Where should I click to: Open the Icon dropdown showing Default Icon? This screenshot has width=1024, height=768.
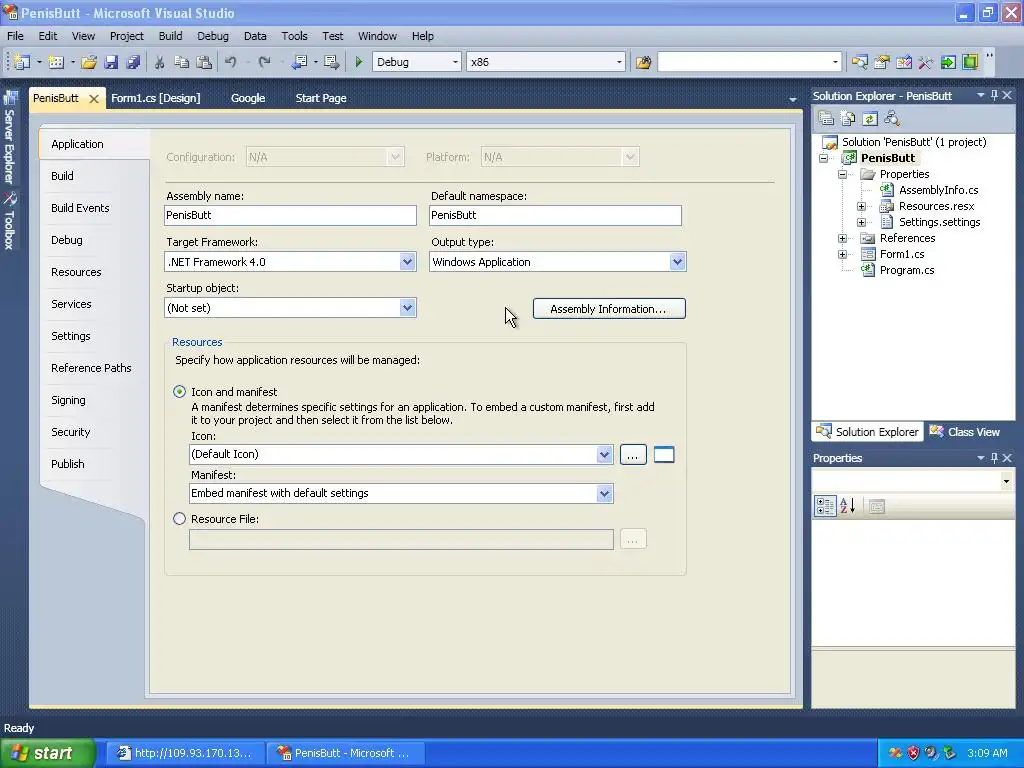(x=604, y=455)
